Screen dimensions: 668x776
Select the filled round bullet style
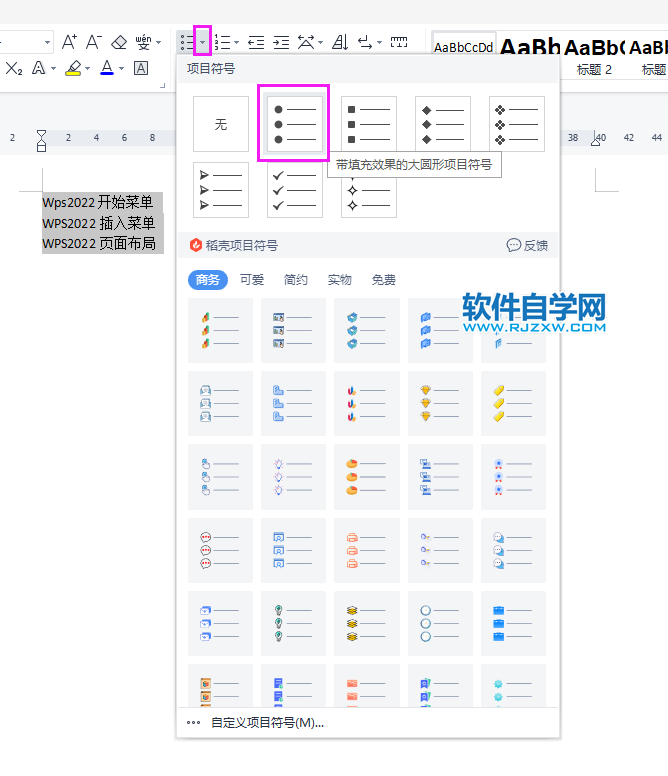coord(295,124)
